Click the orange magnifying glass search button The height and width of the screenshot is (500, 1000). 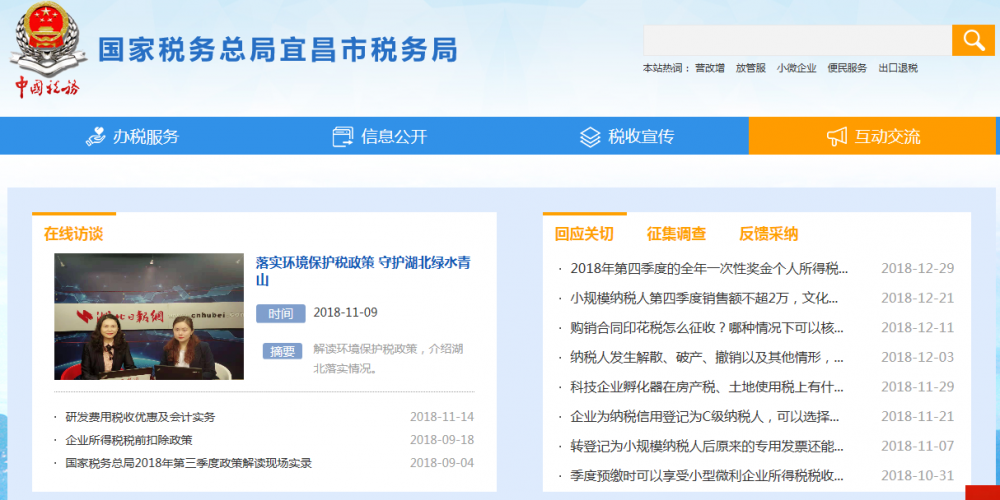click(x=972, y=40)
